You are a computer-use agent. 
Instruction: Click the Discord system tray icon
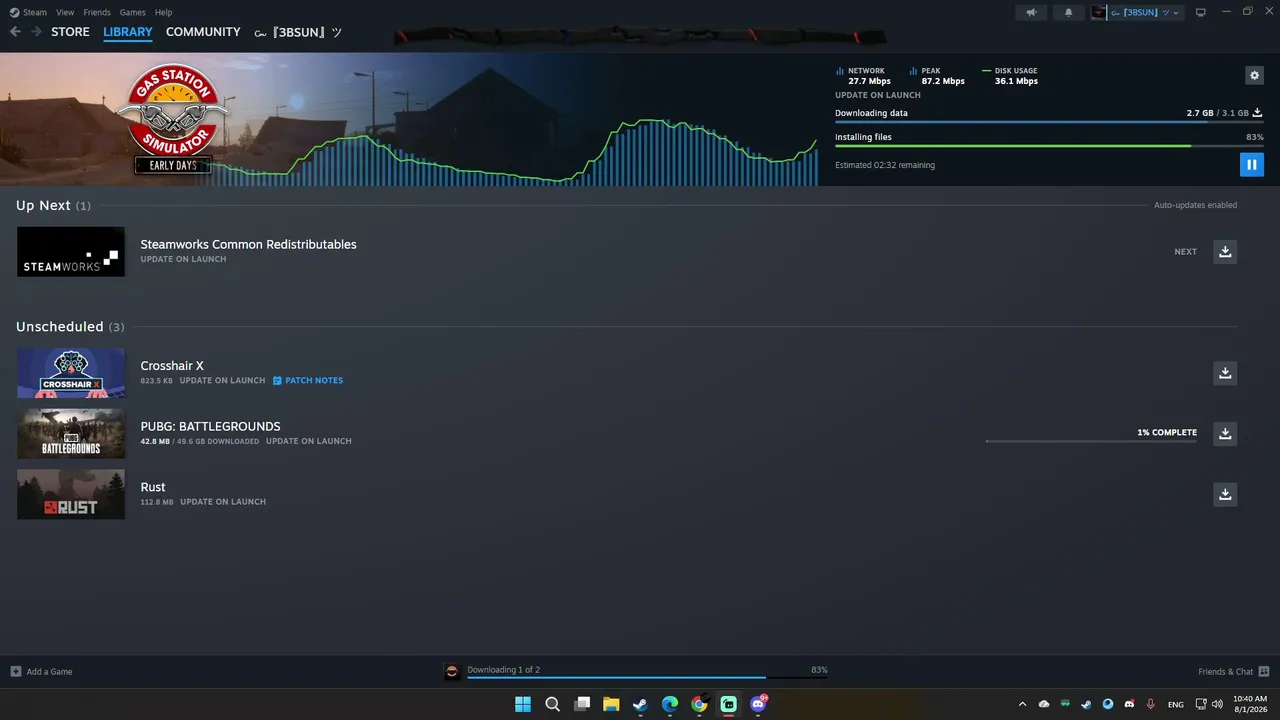(1130, 704)
